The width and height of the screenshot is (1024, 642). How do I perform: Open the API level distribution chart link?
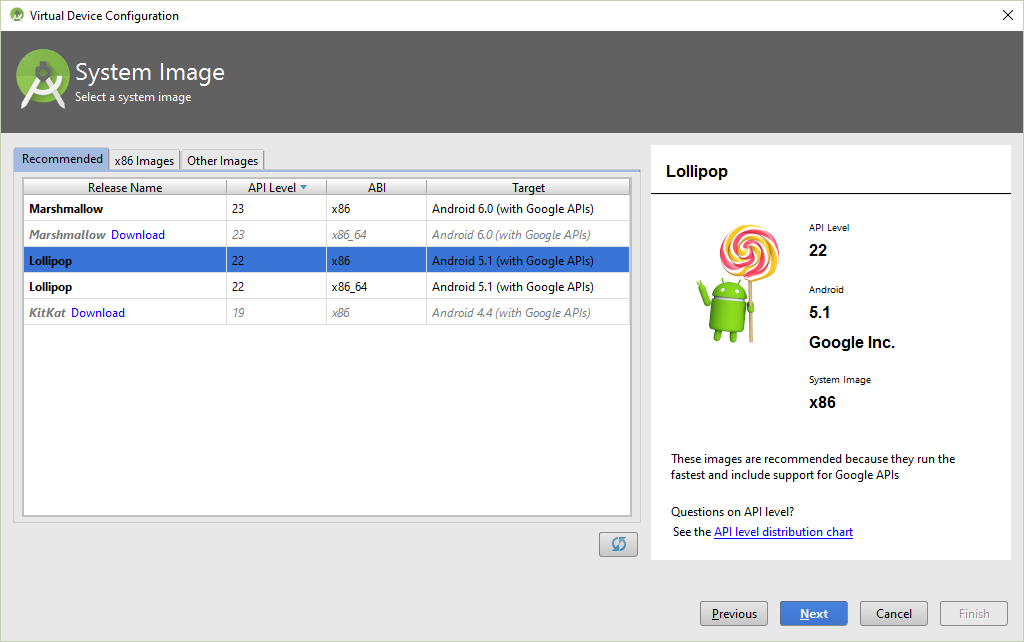783,532
